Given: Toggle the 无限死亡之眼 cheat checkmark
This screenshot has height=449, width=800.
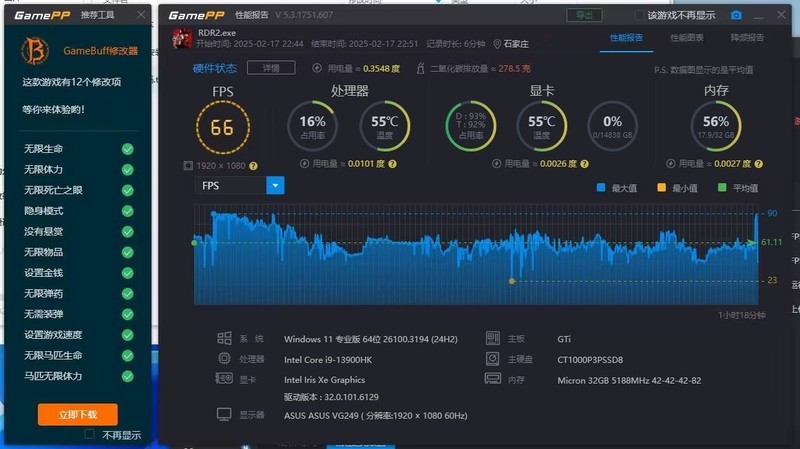Looking at the screenshot, I should pos(128,190).
